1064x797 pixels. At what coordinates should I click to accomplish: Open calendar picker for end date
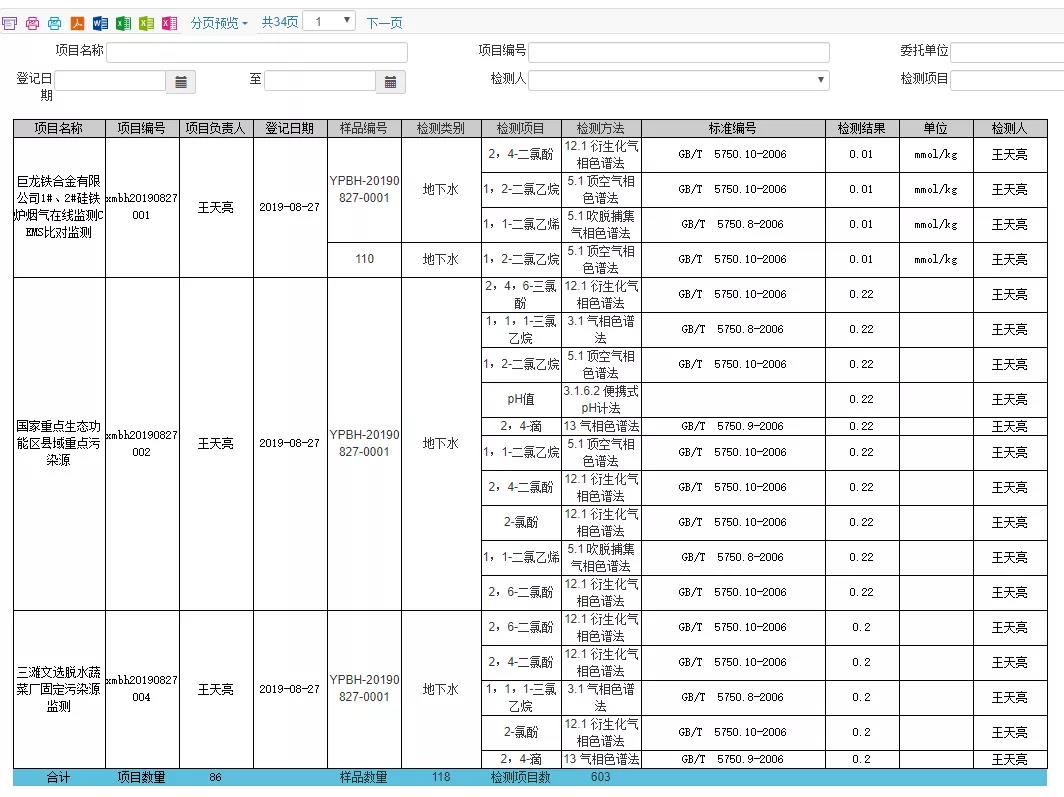tap(390, 82)
